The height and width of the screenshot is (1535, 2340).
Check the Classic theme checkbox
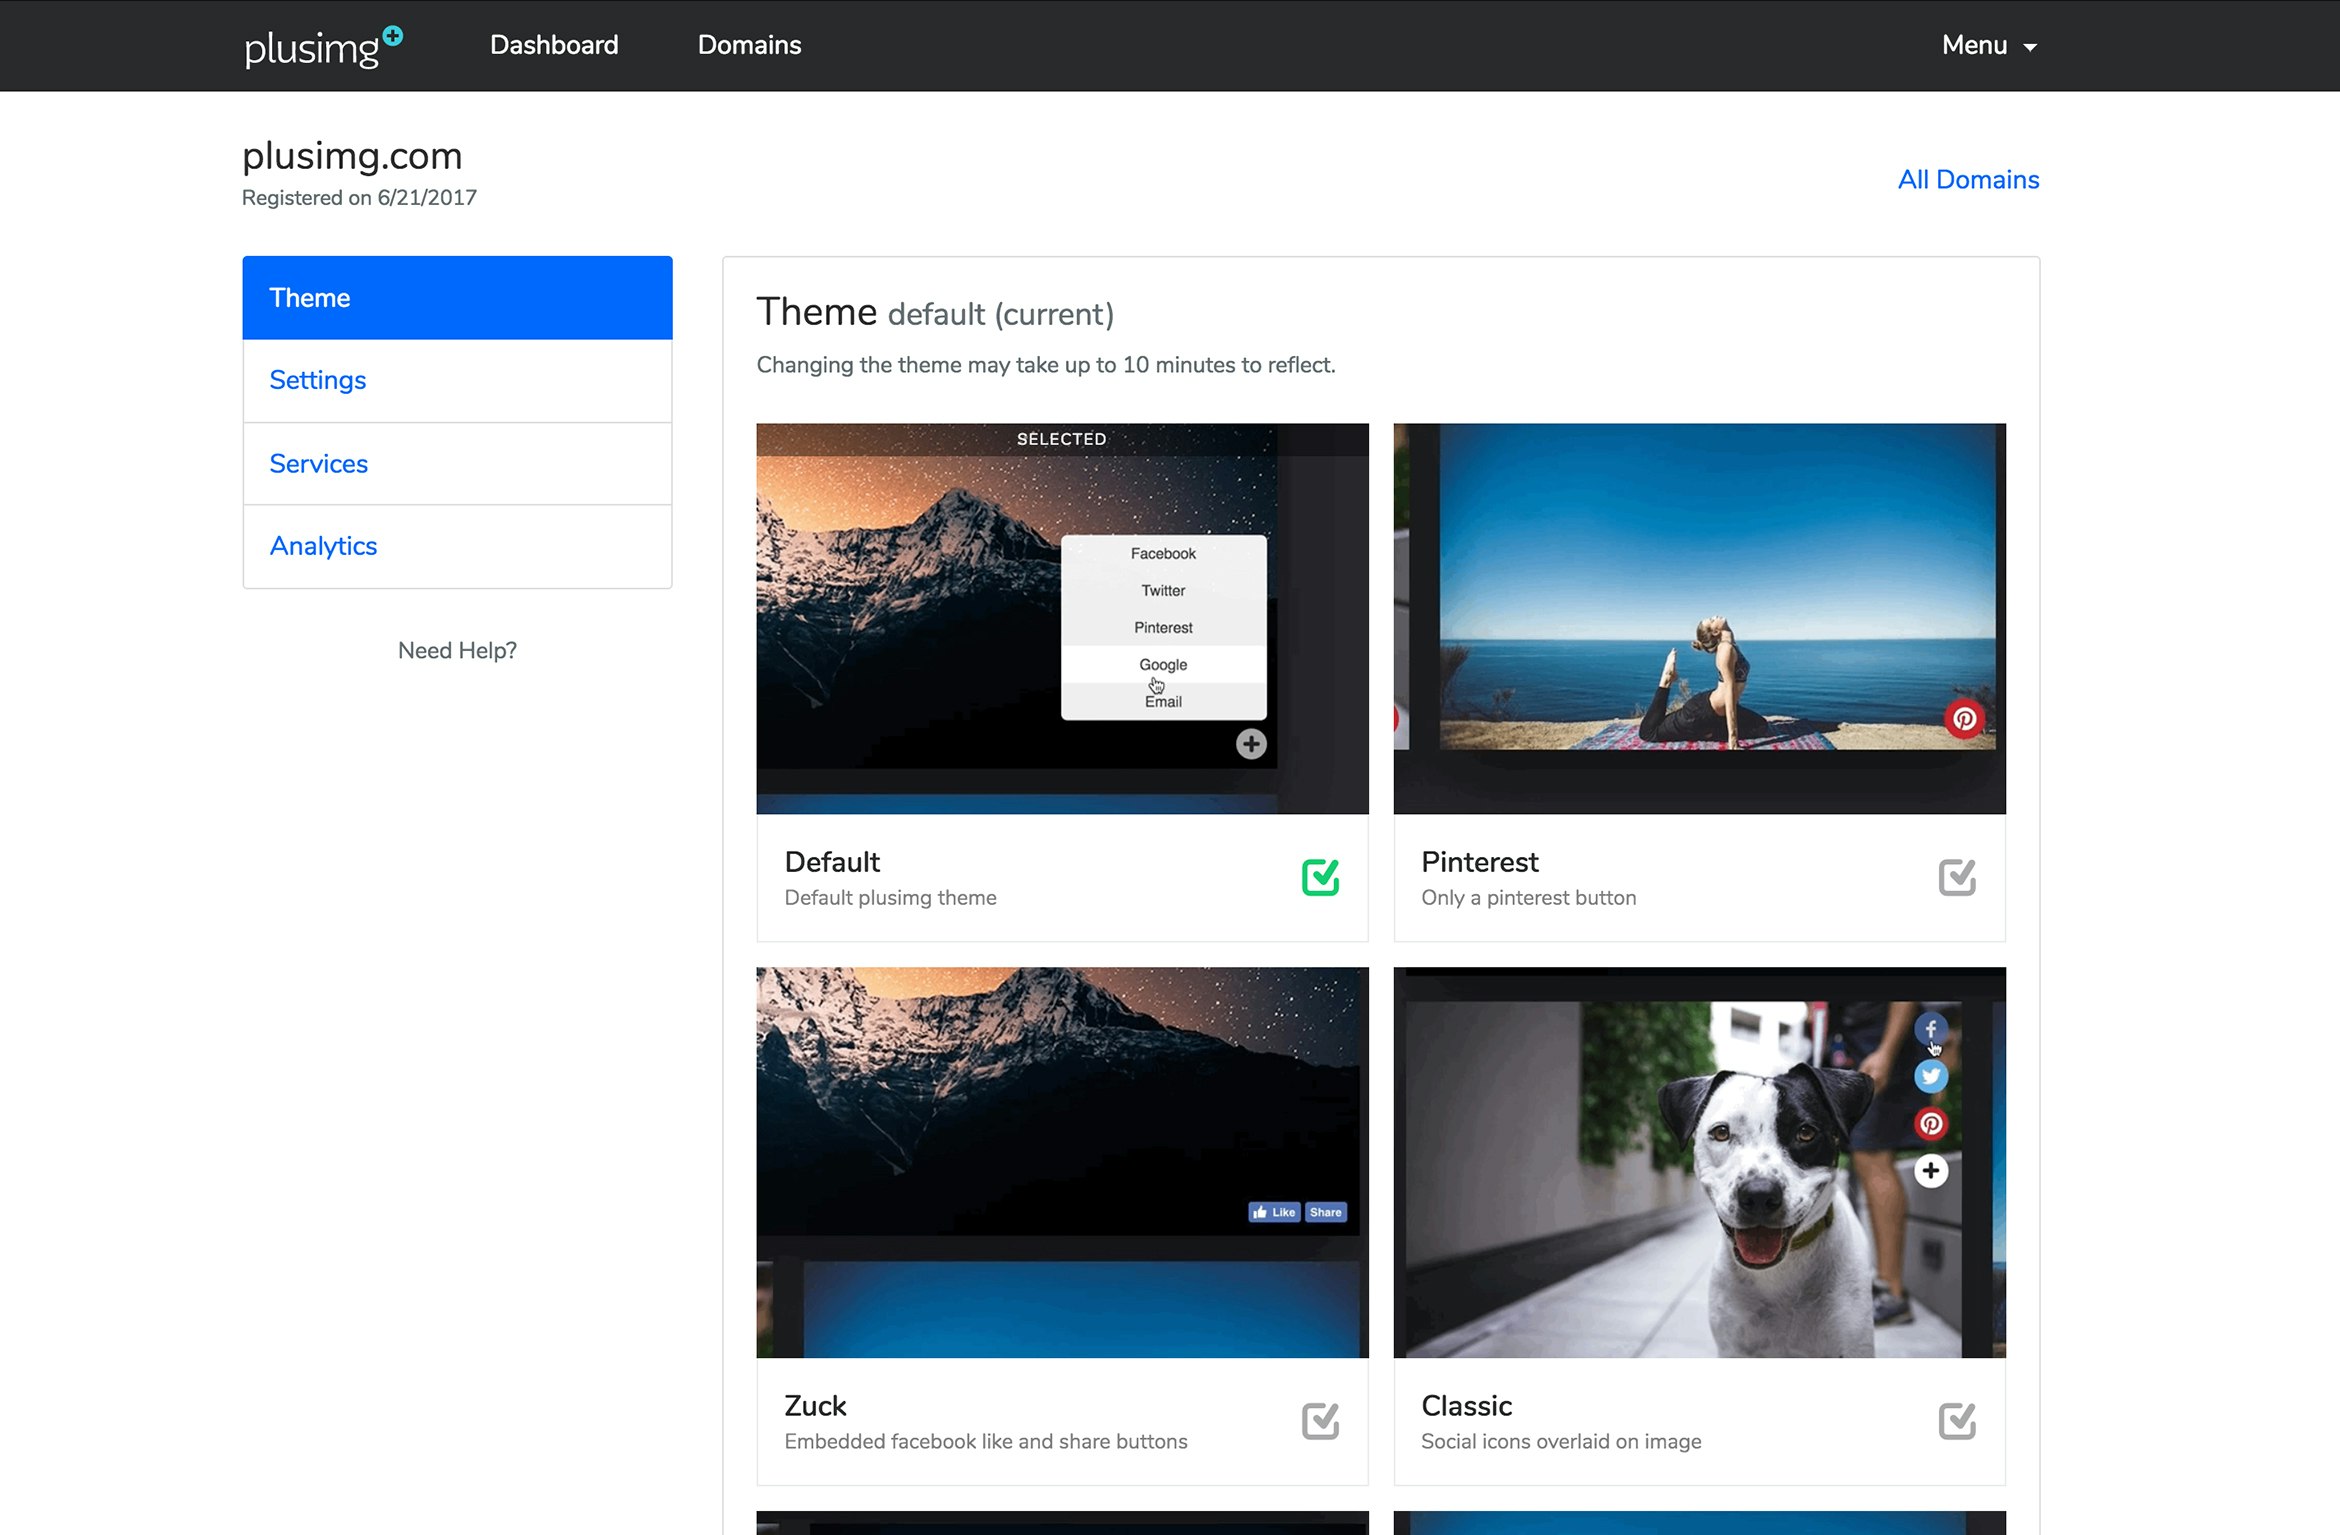tap(1956, 1421)
